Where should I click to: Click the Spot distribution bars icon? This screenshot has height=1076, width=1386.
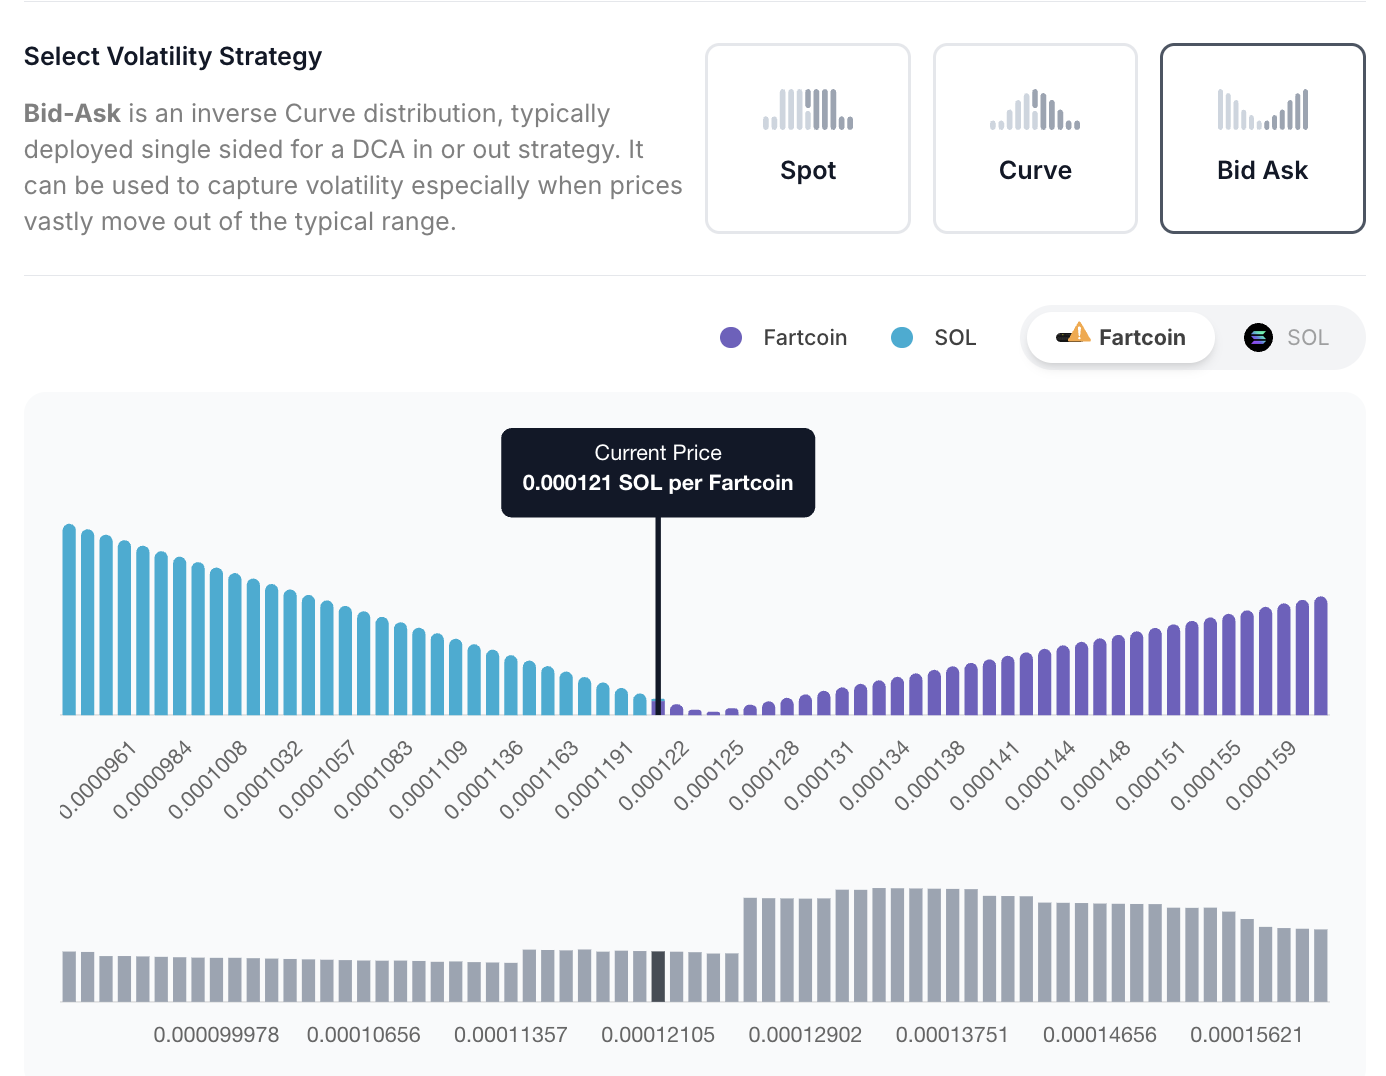click(x=807, y=109)
